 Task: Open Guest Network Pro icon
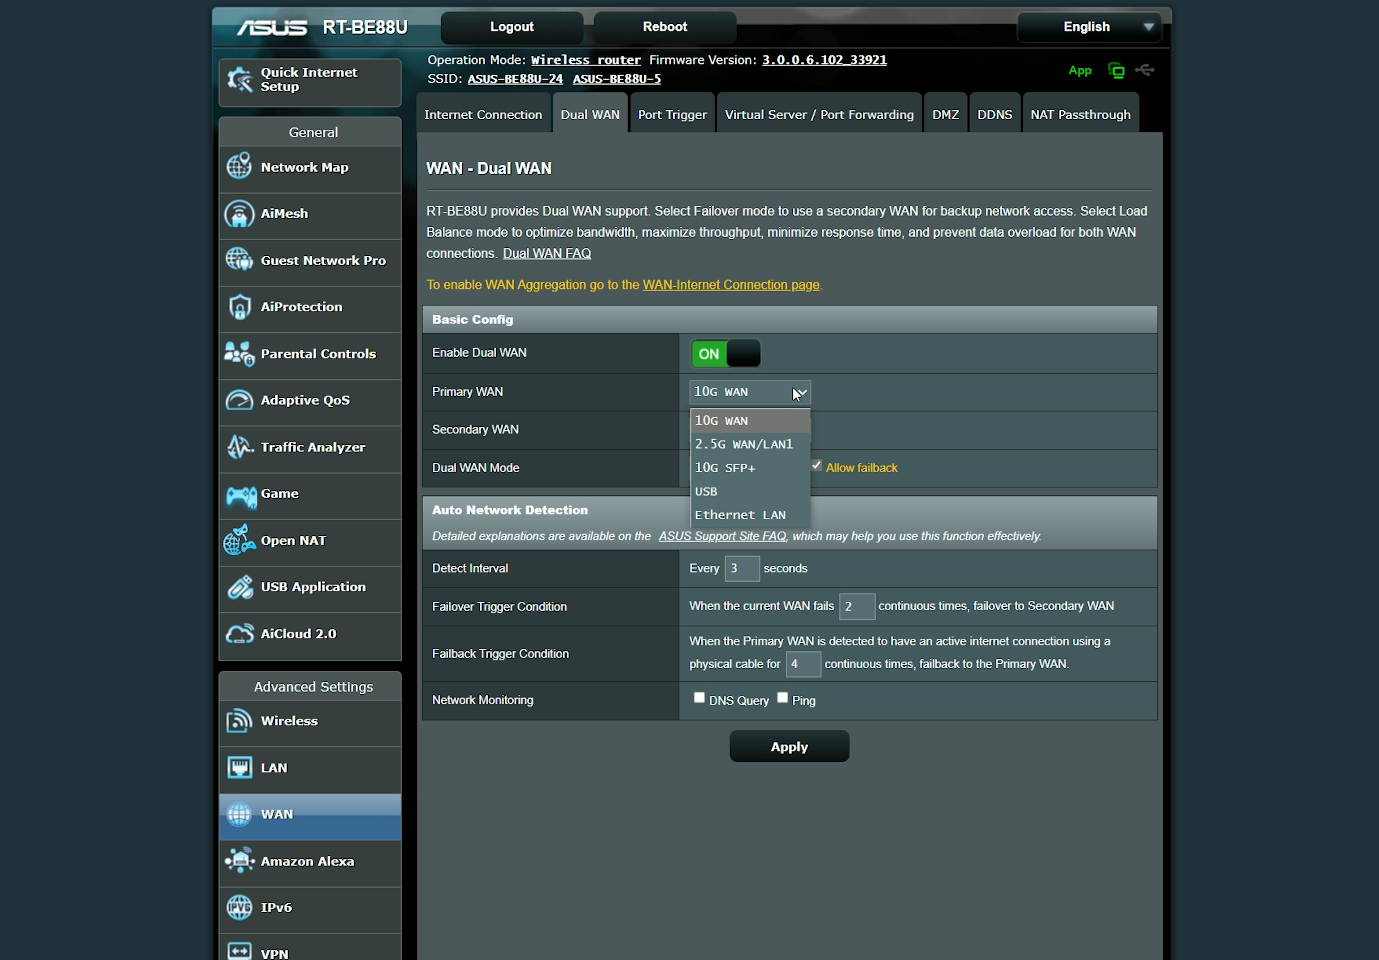tap(239, 259)
